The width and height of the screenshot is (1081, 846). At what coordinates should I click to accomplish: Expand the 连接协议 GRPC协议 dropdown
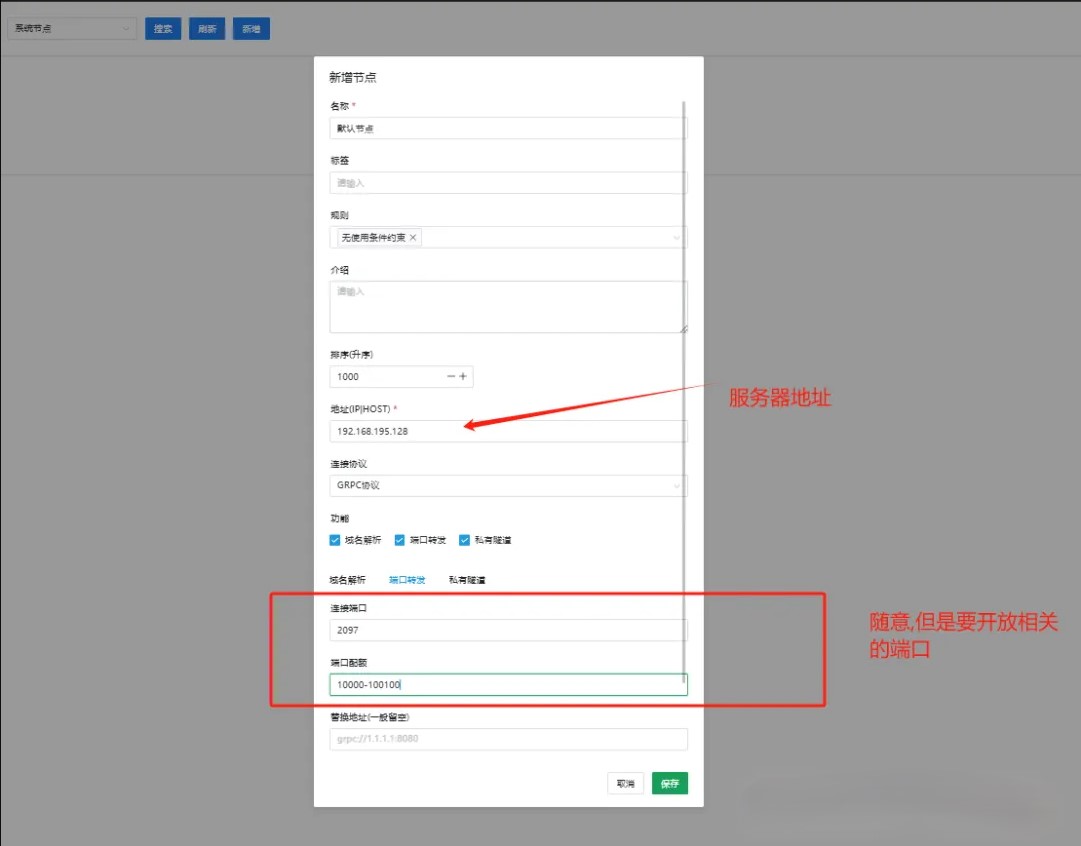click(x=508, y=486)
